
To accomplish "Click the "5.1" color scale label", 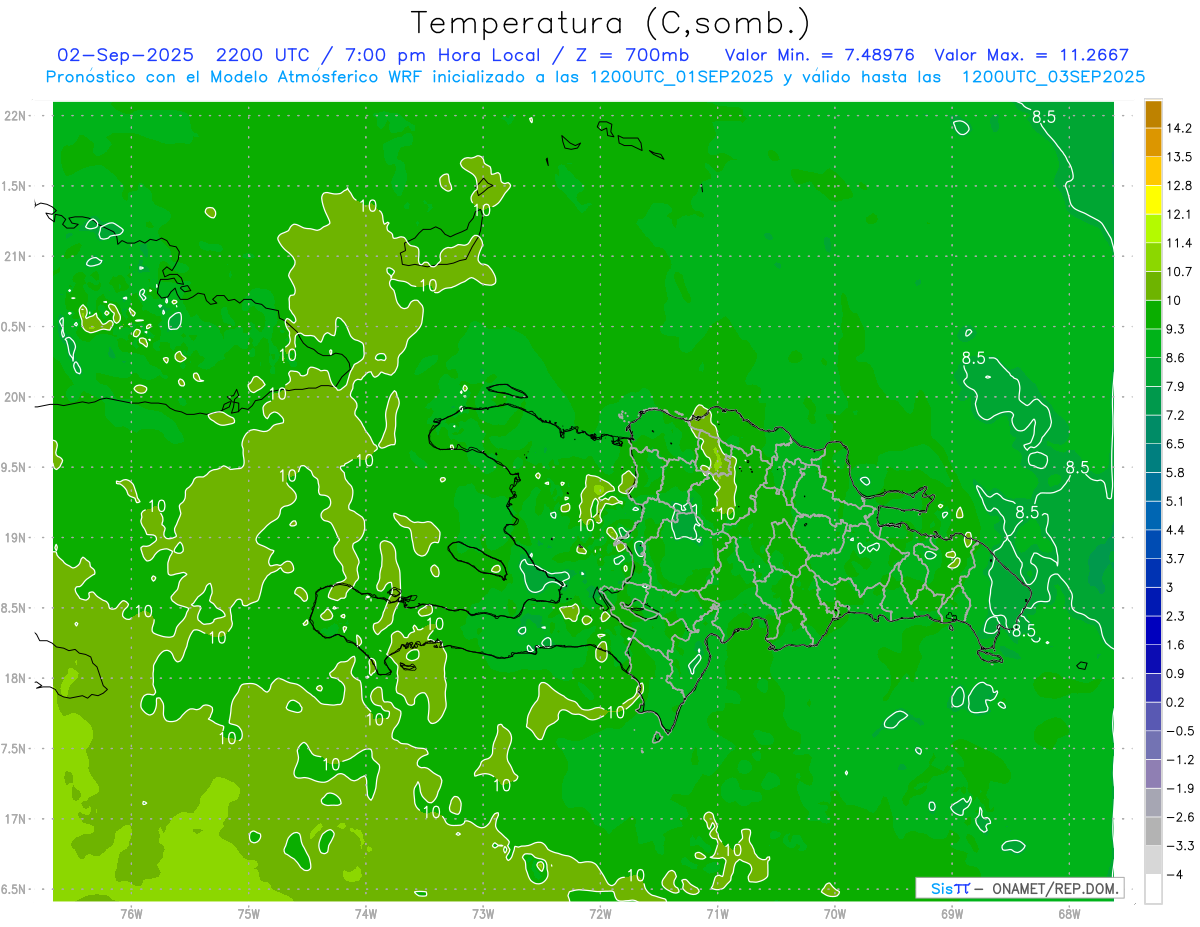I will pos(1176,501).
